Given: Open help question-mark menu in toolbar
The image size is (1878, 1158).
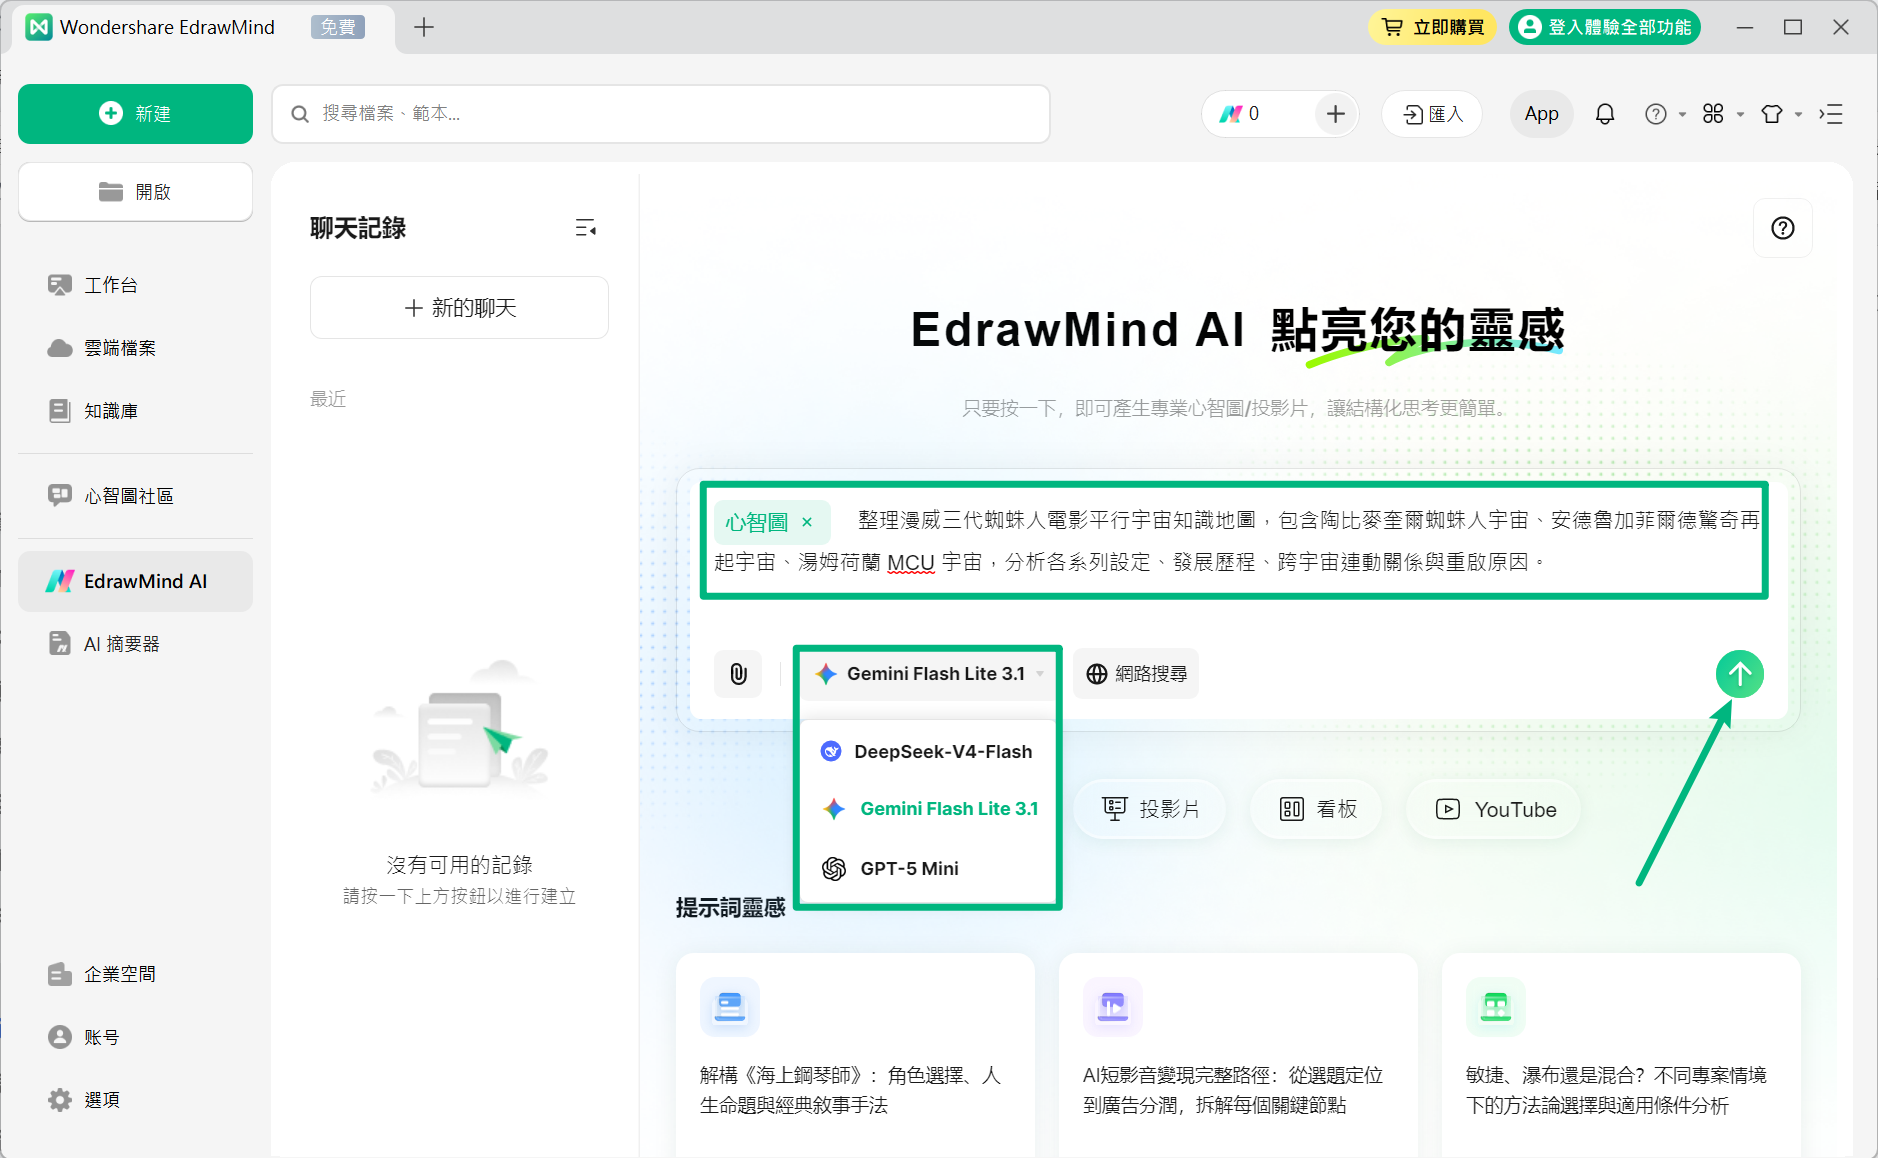Looking at the screenshot, I should click(x=1664, y=114).
